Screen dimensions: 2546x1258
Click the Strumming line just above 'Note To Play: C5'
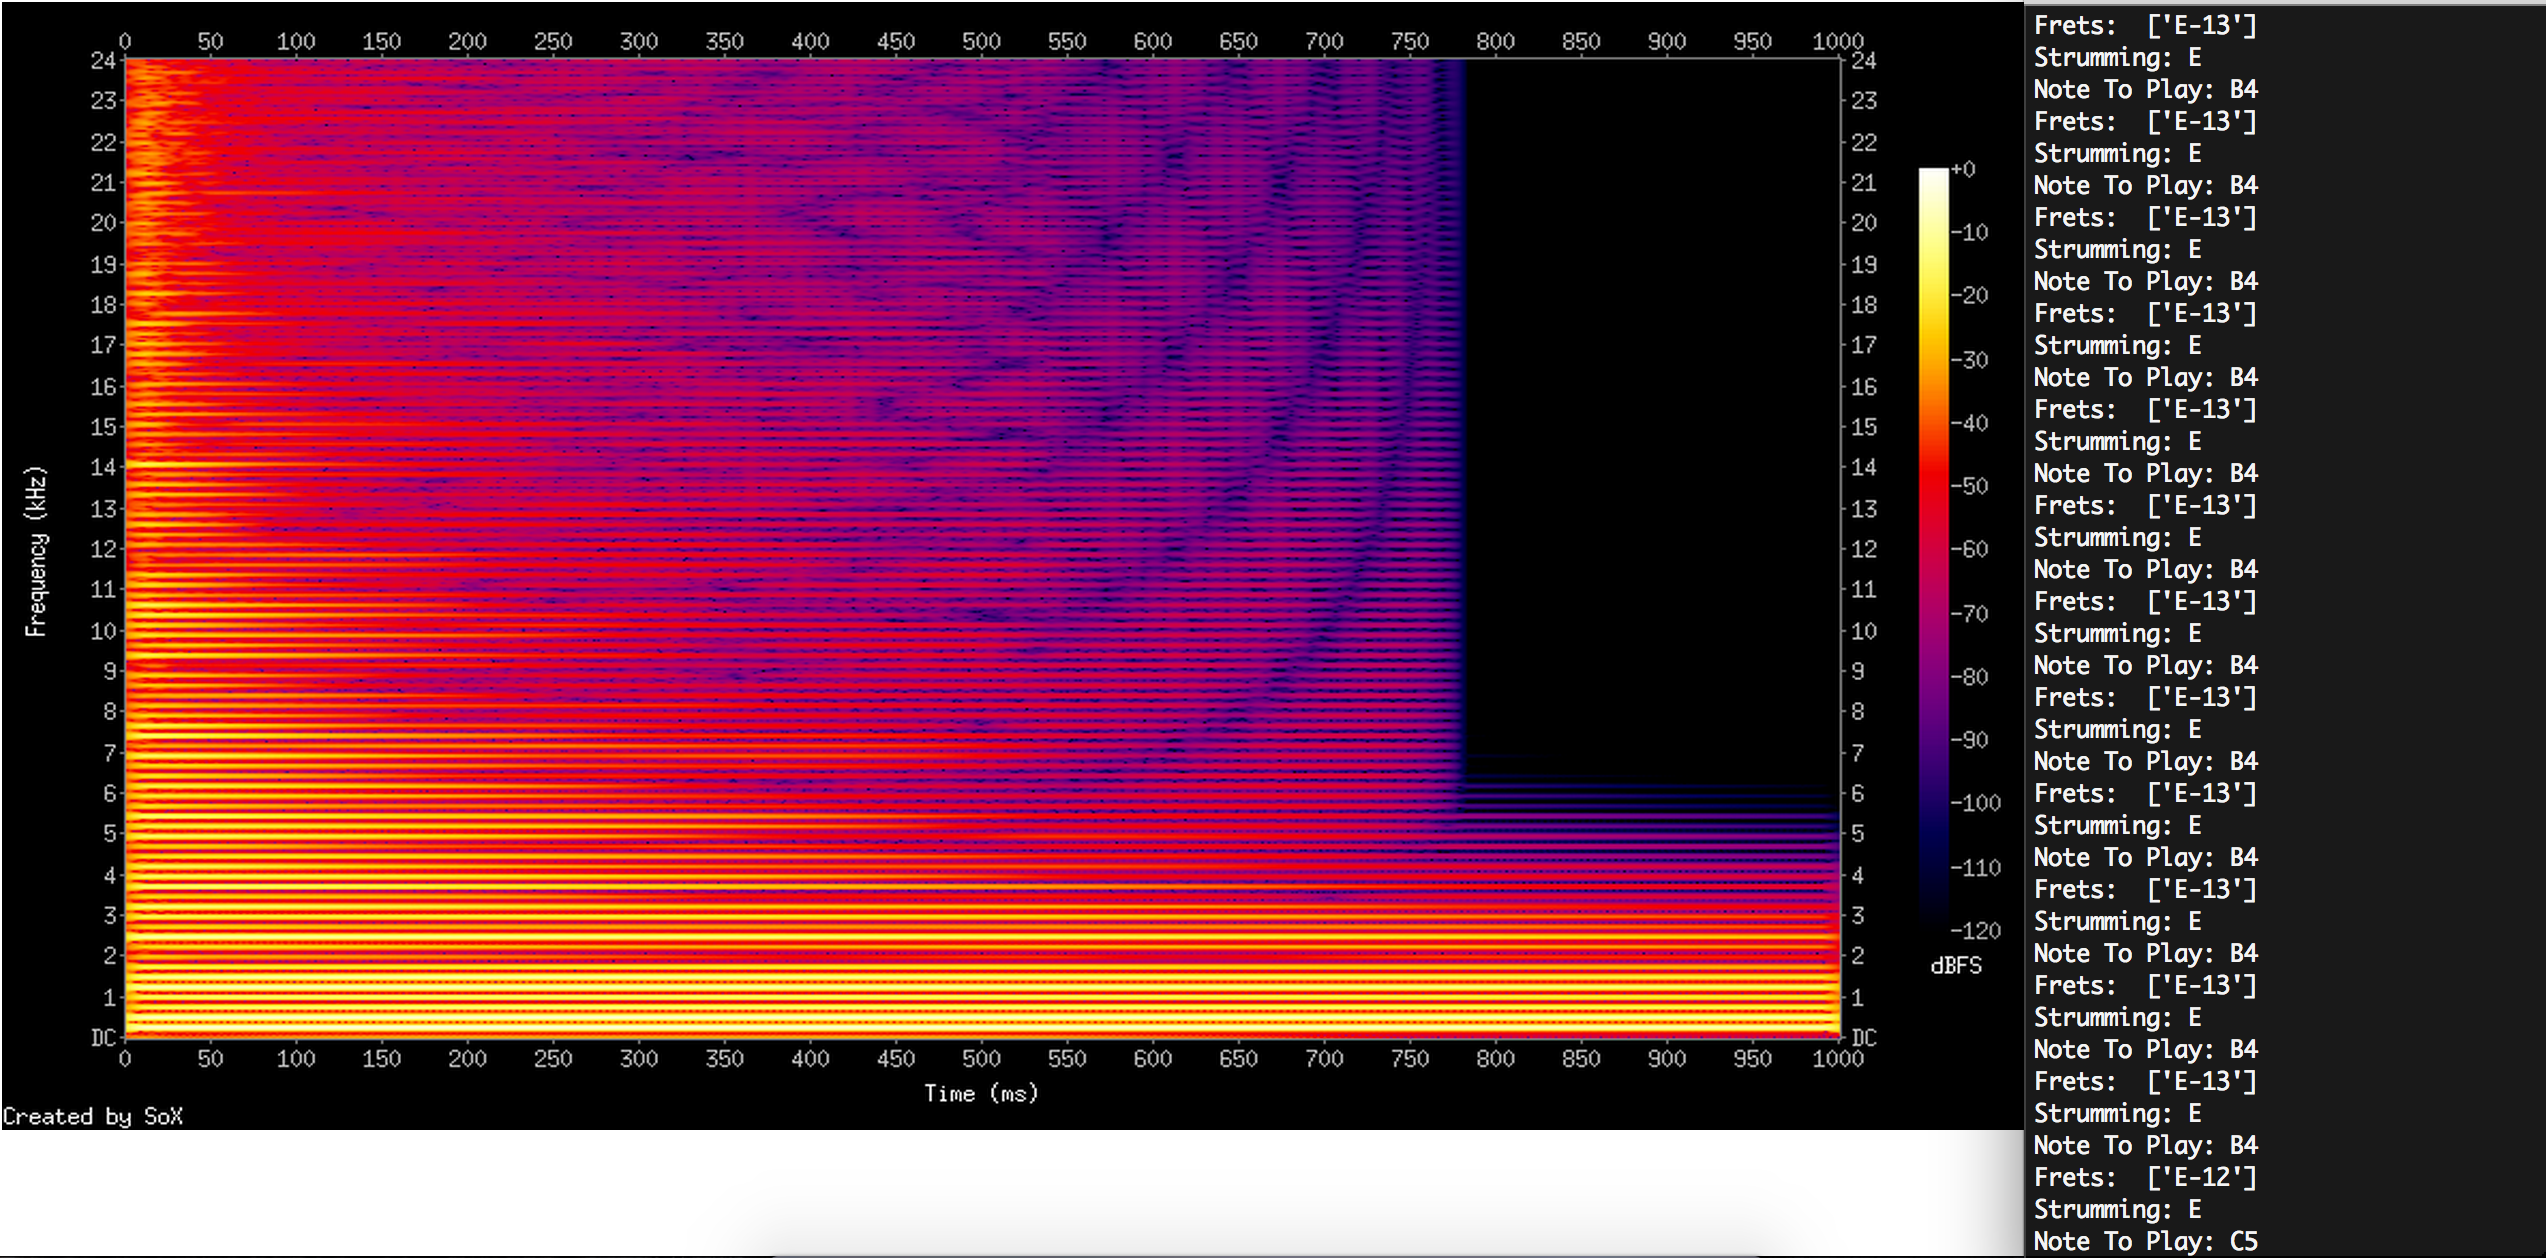(x=2117, y=1209)
